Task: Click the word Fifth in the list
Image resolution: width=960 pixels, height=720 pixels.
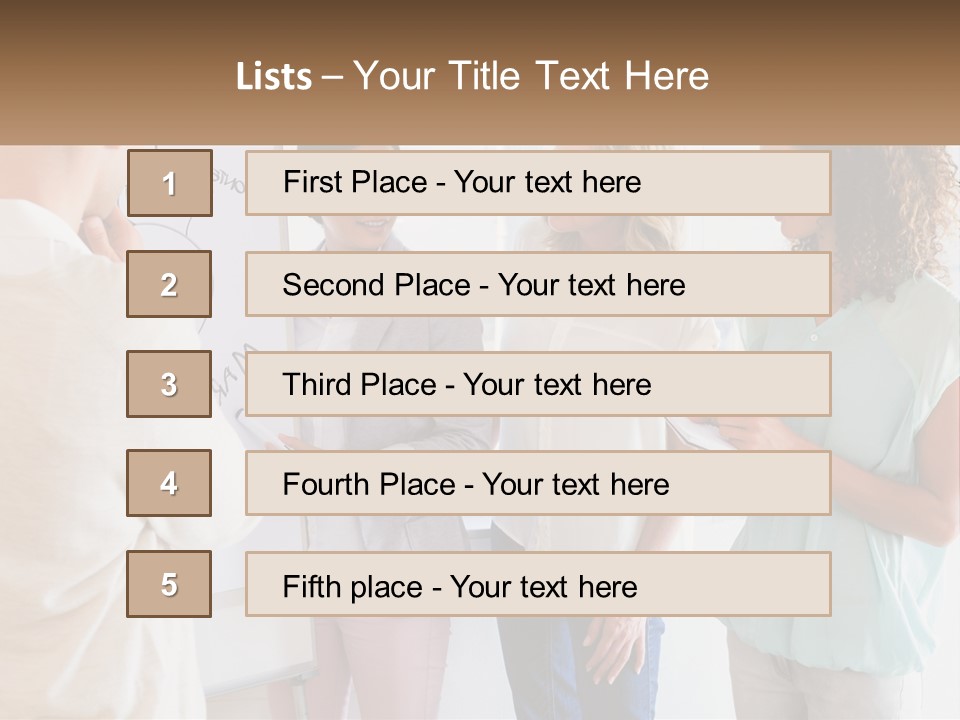Action: [311, 586]
